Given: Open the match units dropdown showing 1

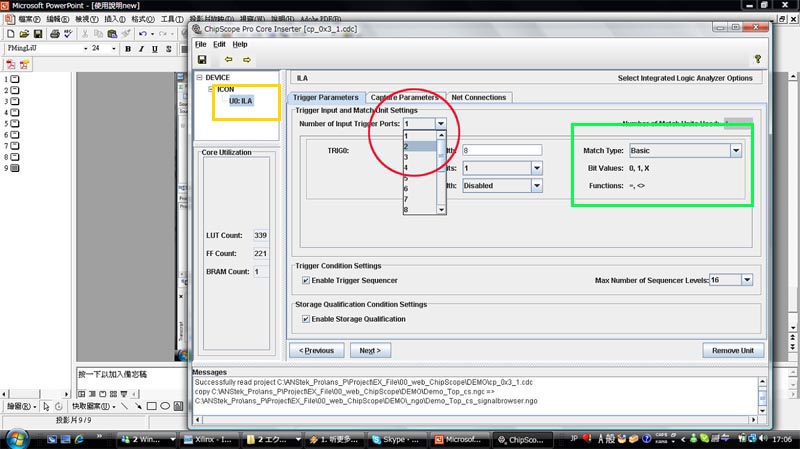Looking at the screenshot, I should [537, 168].
